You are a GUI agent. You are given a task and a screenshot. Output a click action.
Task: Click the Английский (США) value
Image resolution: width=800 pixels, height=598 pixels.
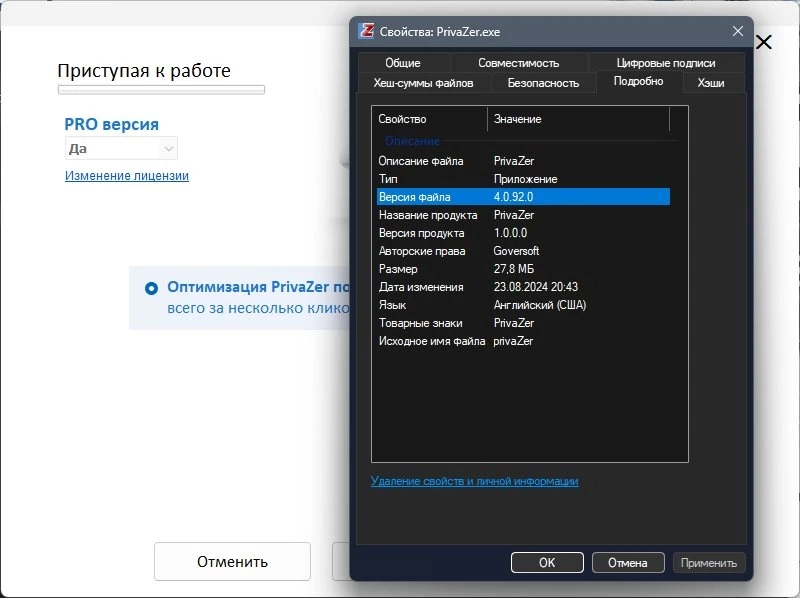click(x=540, y=305)
